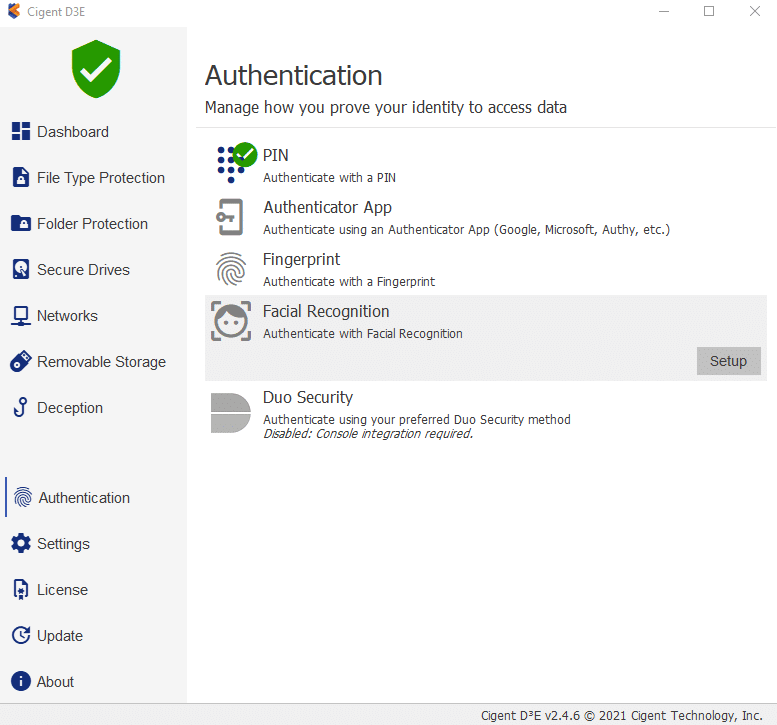Click the green shield status icon
This screenshot has width=777, height=725.
pyautogui.click(x=96, y=69)
